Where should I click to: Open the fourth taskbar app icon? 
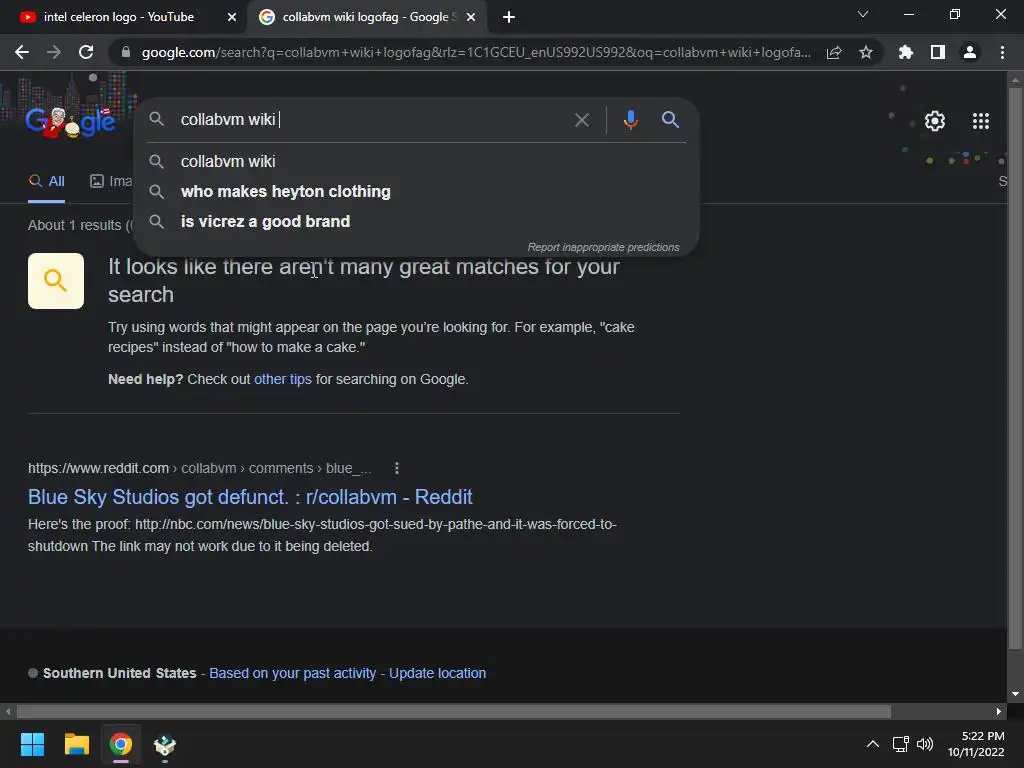165,744
